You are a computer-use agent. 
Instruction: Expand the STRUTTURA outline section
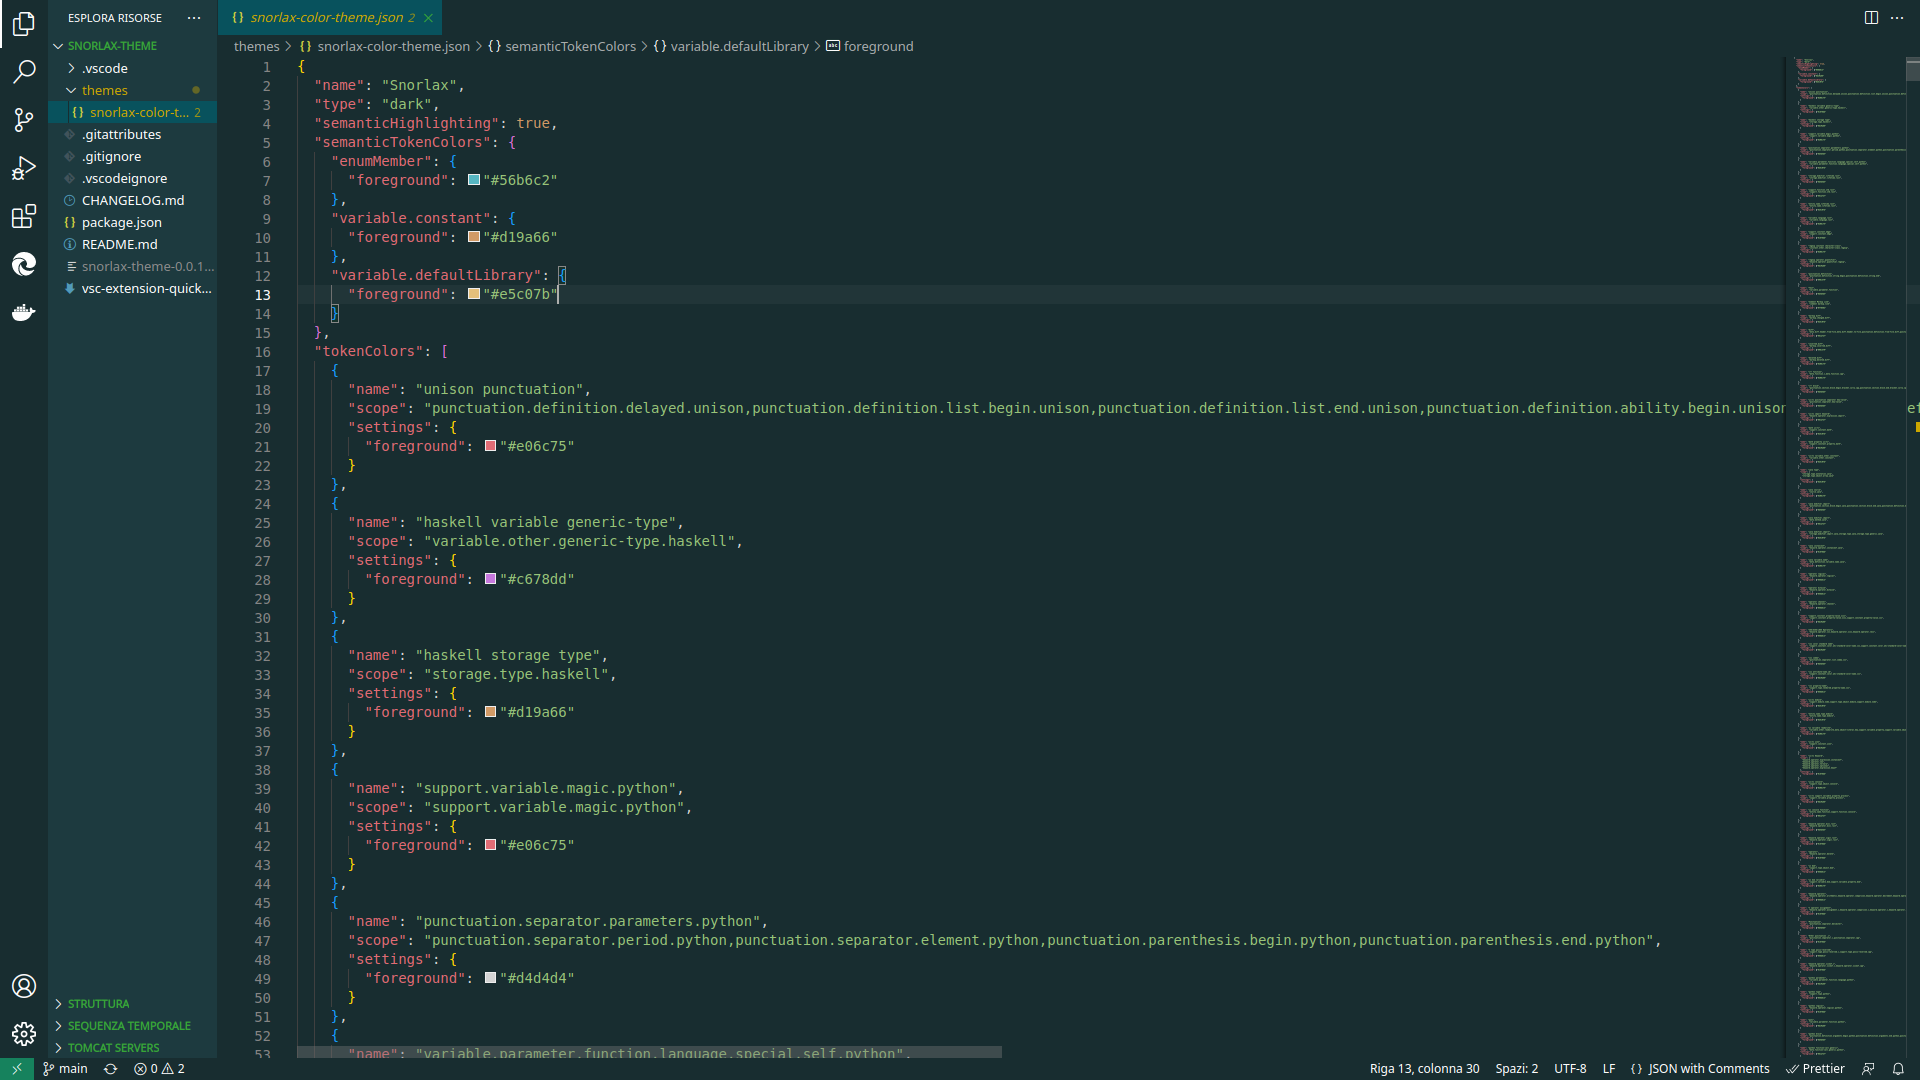tap(98, 1004)
